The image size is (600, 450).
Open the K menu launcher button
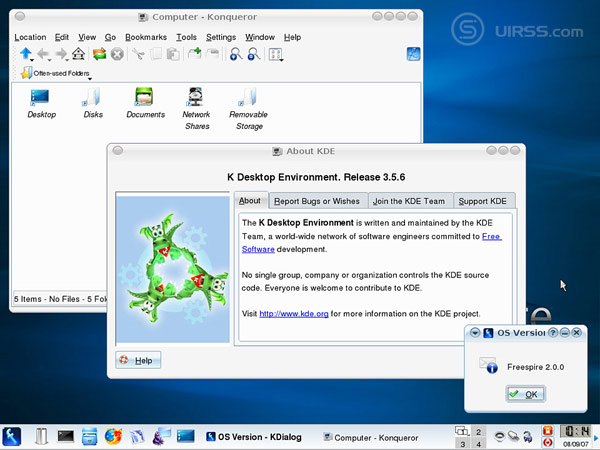point(14,436)
